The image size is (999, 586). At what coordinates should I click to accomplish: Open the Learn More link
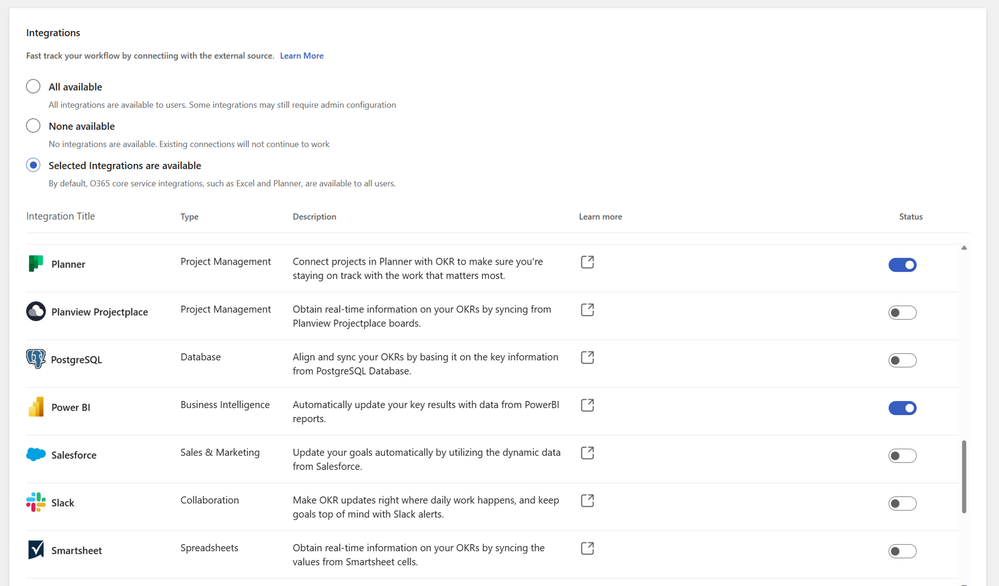pos(301,56)
